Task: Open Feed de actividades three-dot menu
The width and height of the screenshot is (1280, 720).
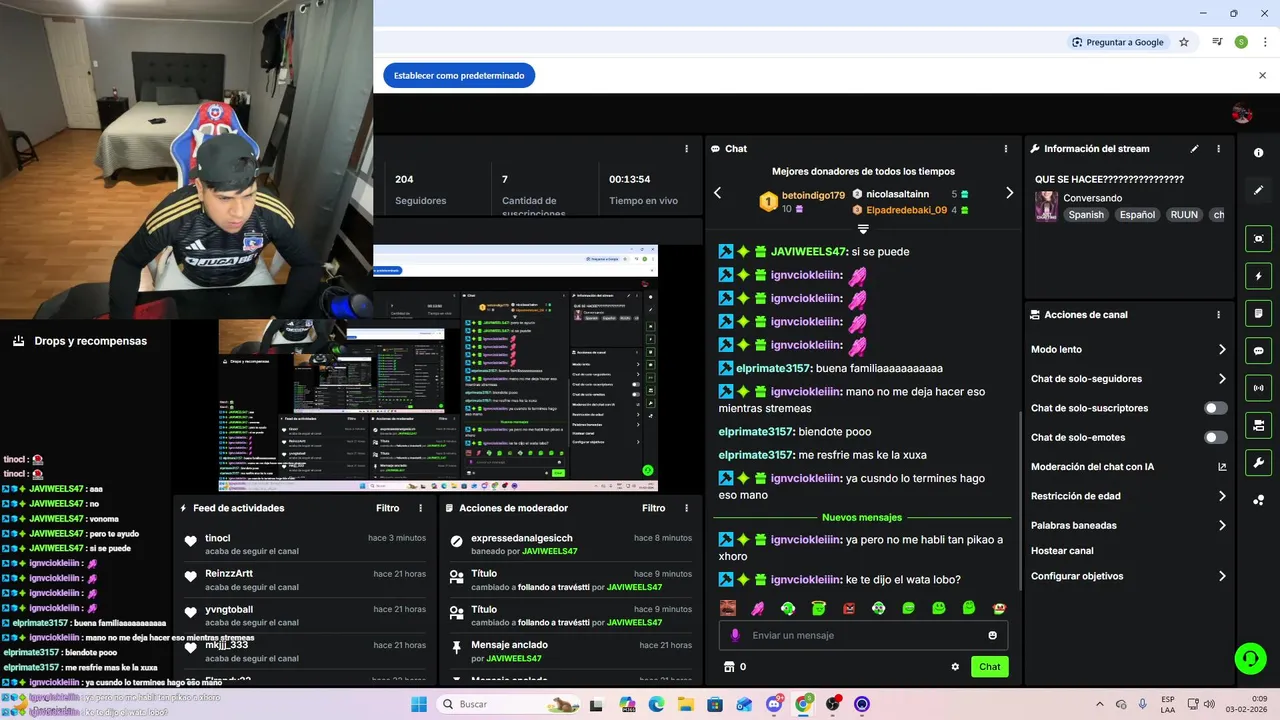Action: tap(420, 508)
